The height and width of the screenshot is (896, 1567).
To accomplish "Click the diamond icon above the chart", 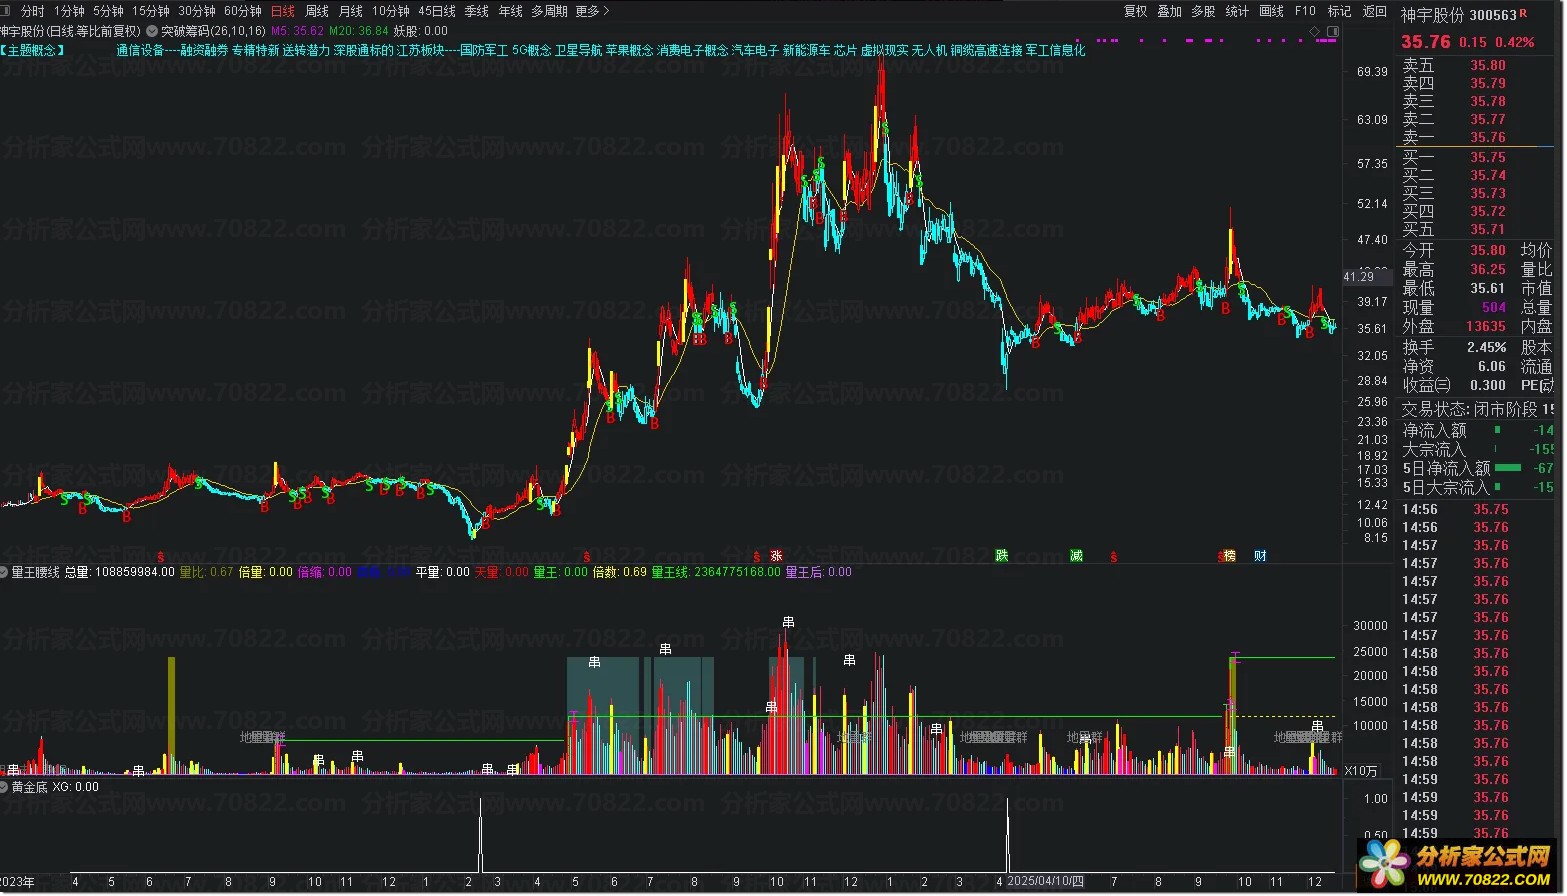I will point(1313,32).
